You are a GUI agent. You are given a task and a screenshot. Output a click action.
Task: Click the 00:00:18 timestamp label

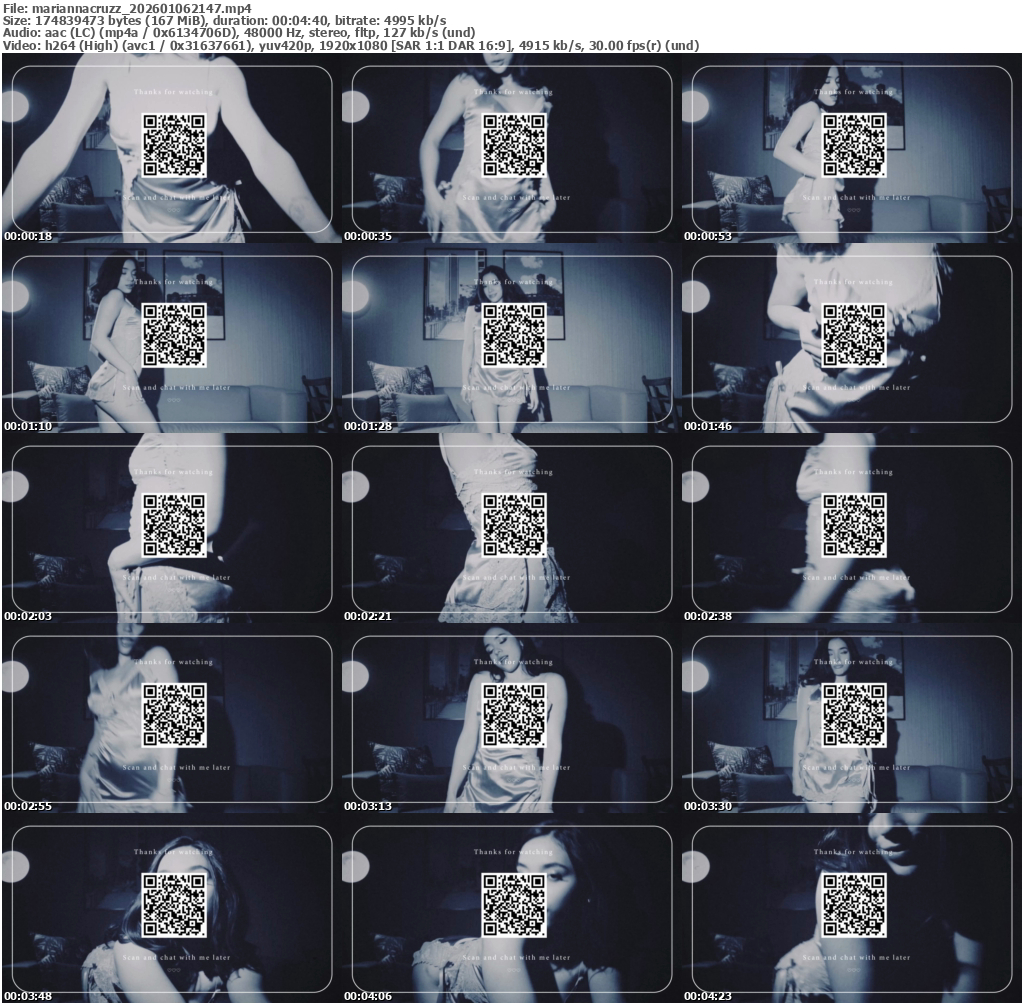click(x=28, y=236)
